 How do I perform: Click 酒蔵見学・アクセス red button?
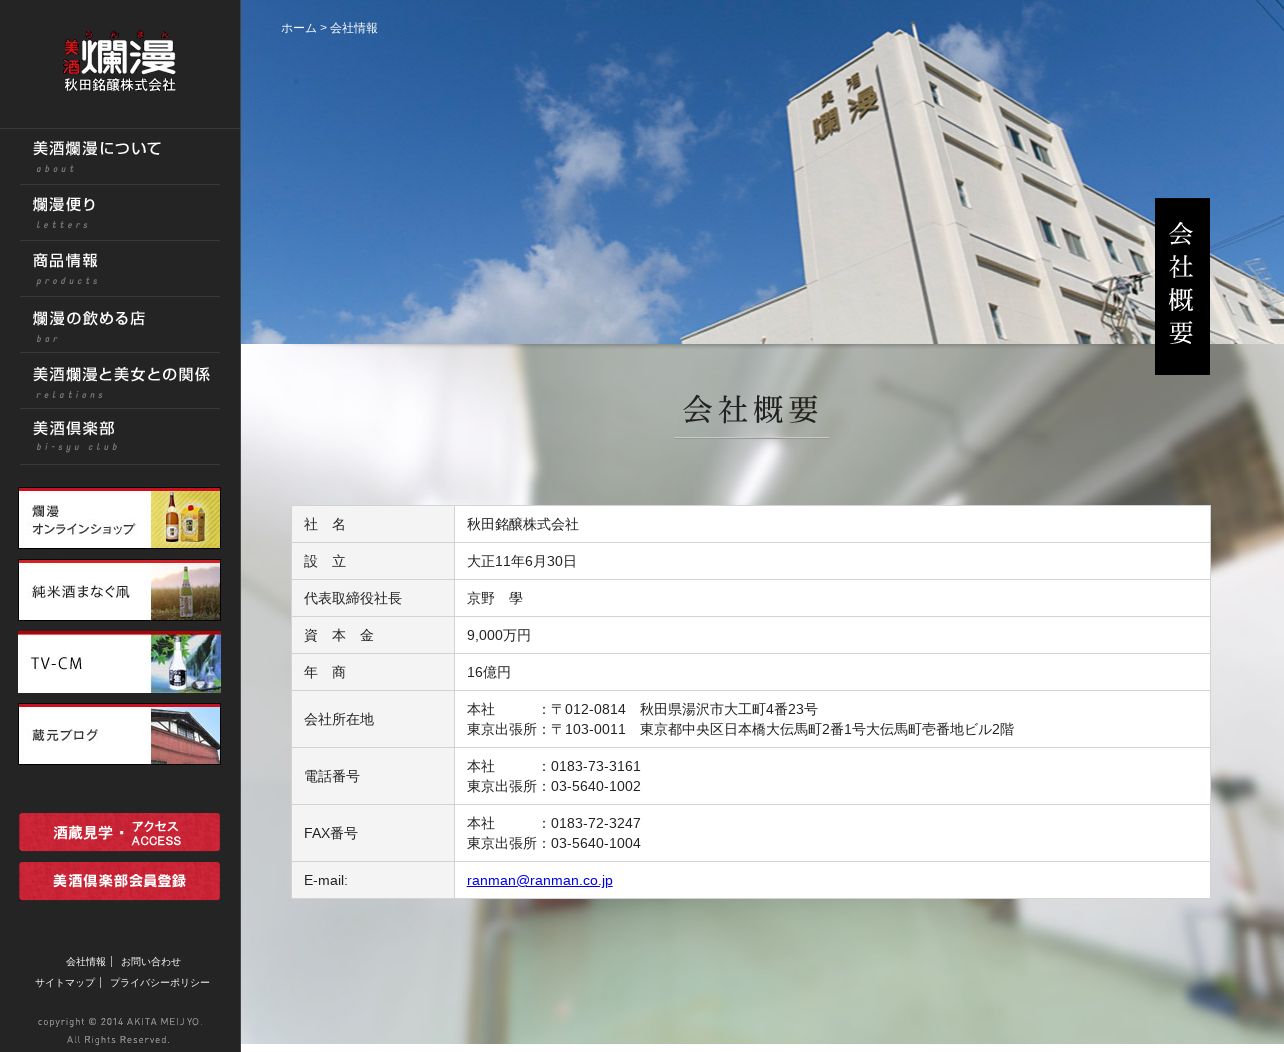(x=119, y=832)
